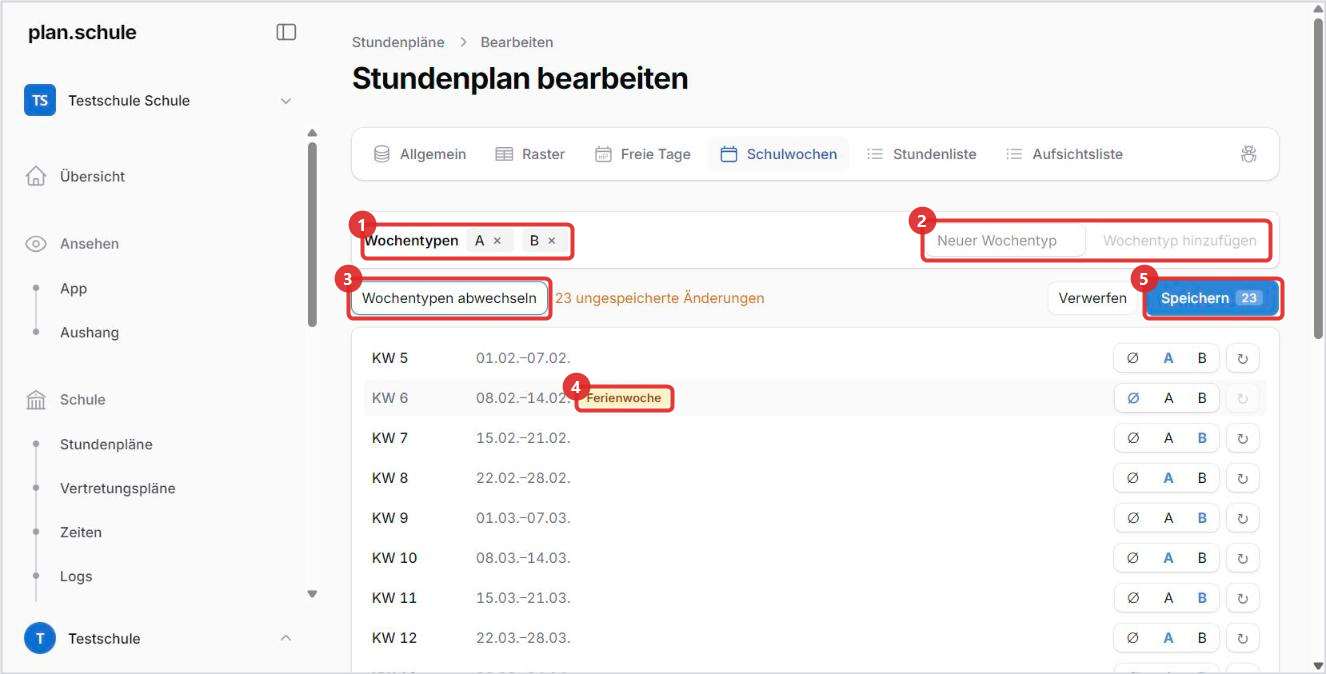Set KW 5 to no week type
The height and width of the screenshot is (674, 1326).
click(x=1133, y=358)
